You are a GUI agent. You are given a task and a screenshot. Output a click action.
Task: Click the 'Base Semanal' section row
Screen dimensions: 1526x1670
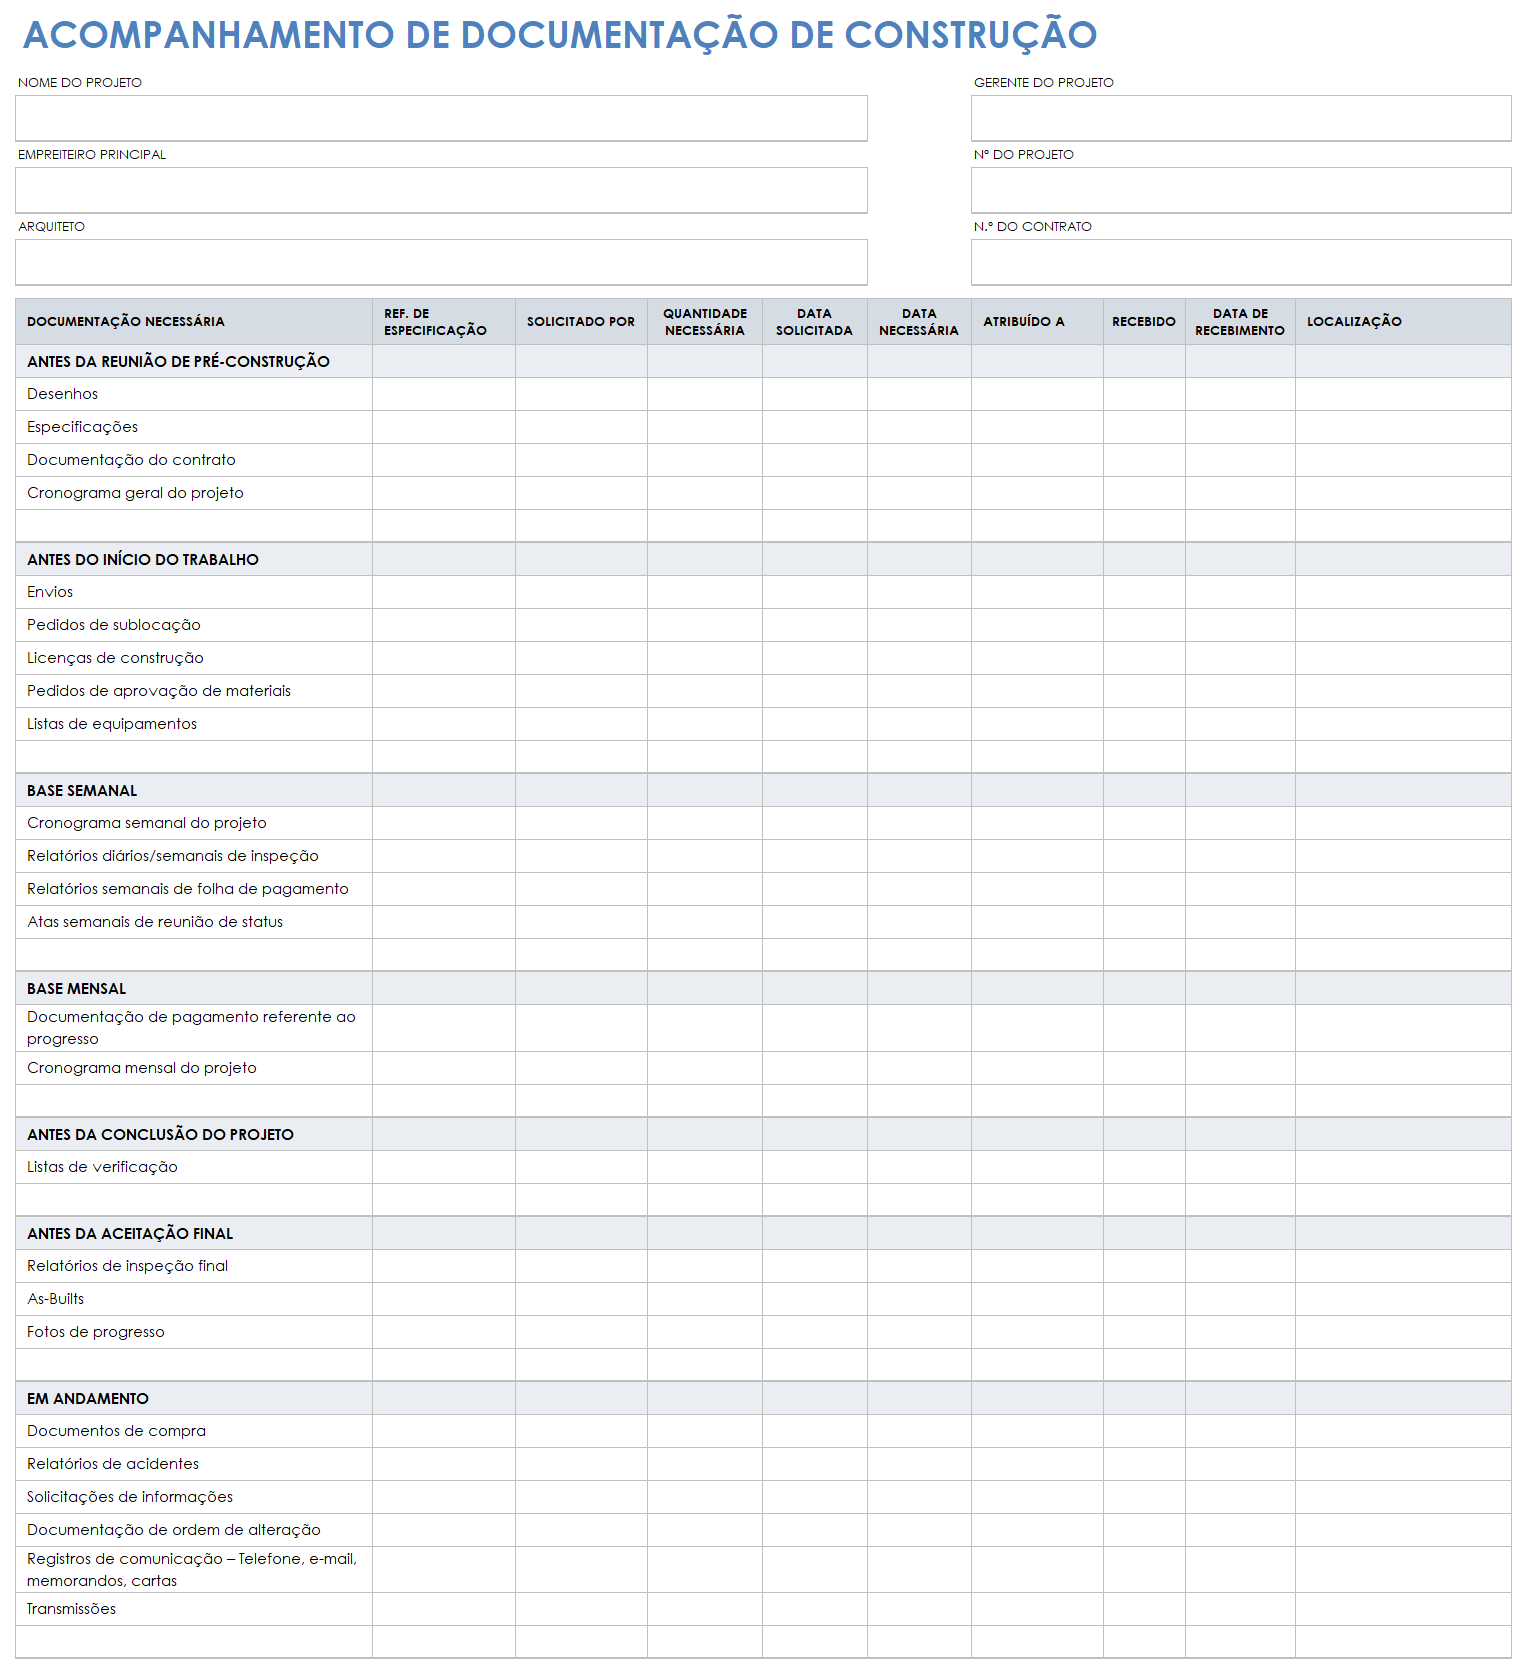[x=763, y=791]
